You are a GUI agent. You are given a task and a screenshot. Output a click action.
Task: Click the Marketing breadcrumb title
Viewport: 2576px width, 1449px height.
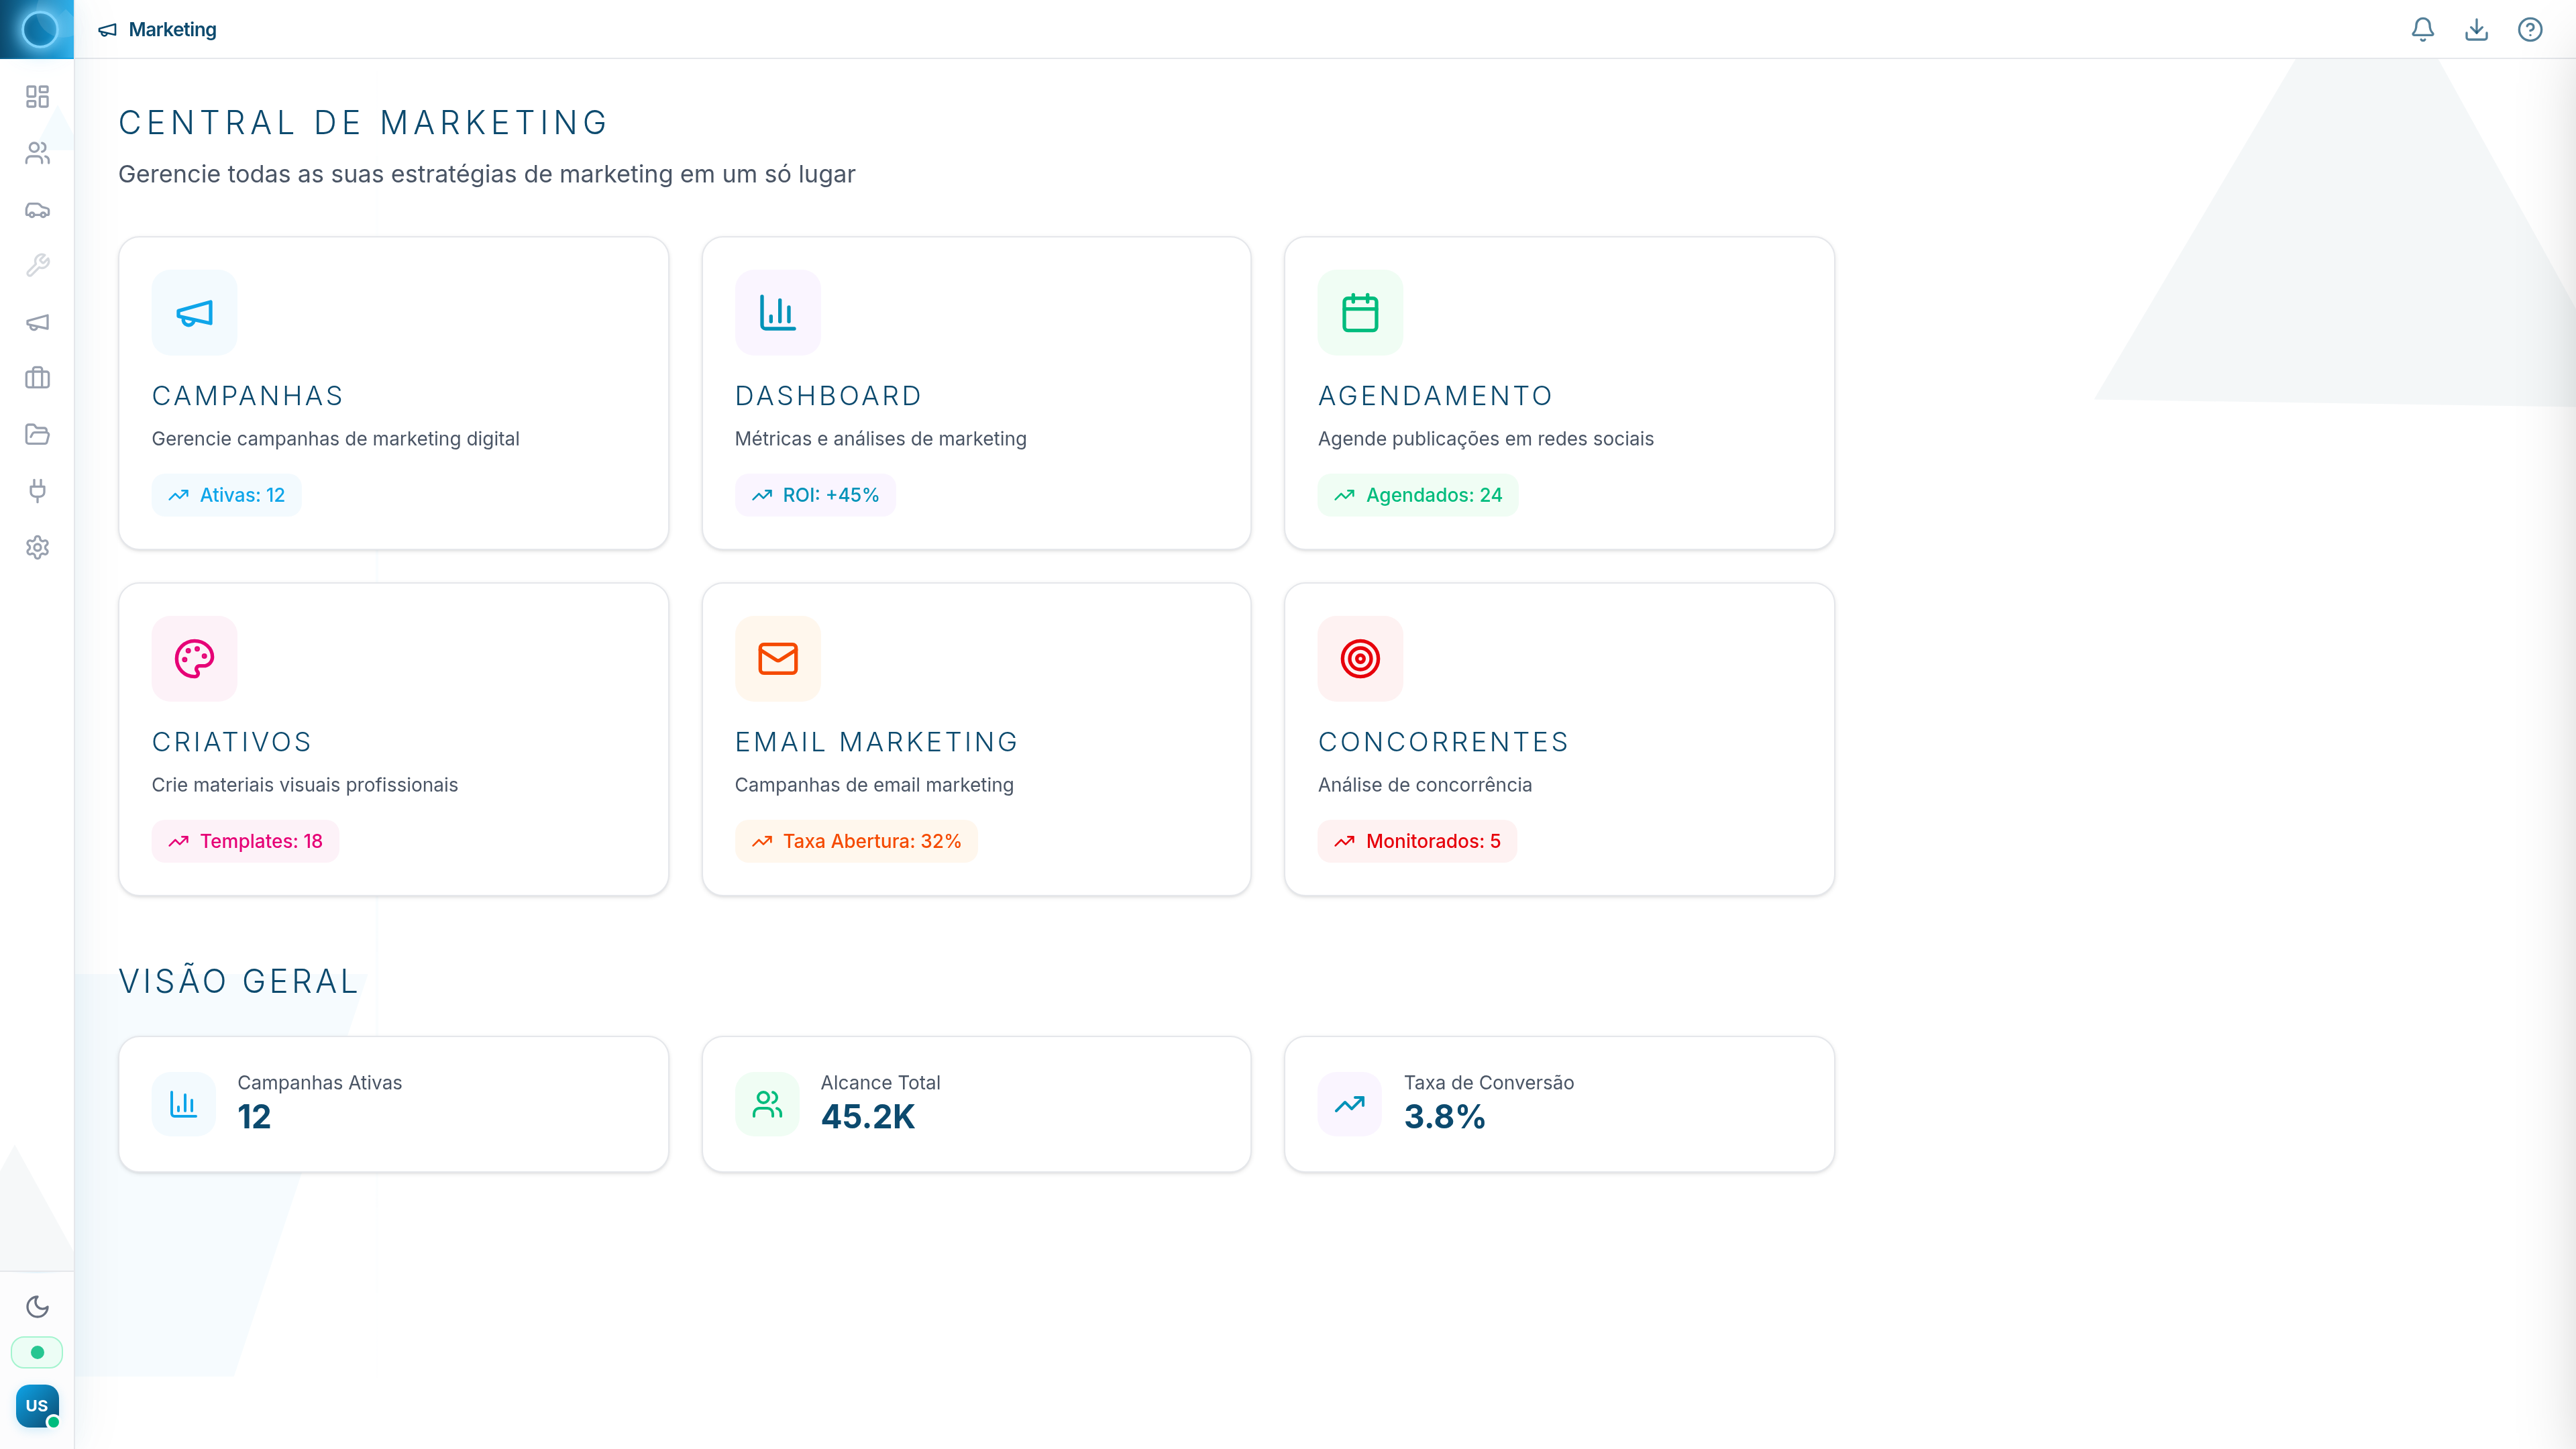click(172, 29)
